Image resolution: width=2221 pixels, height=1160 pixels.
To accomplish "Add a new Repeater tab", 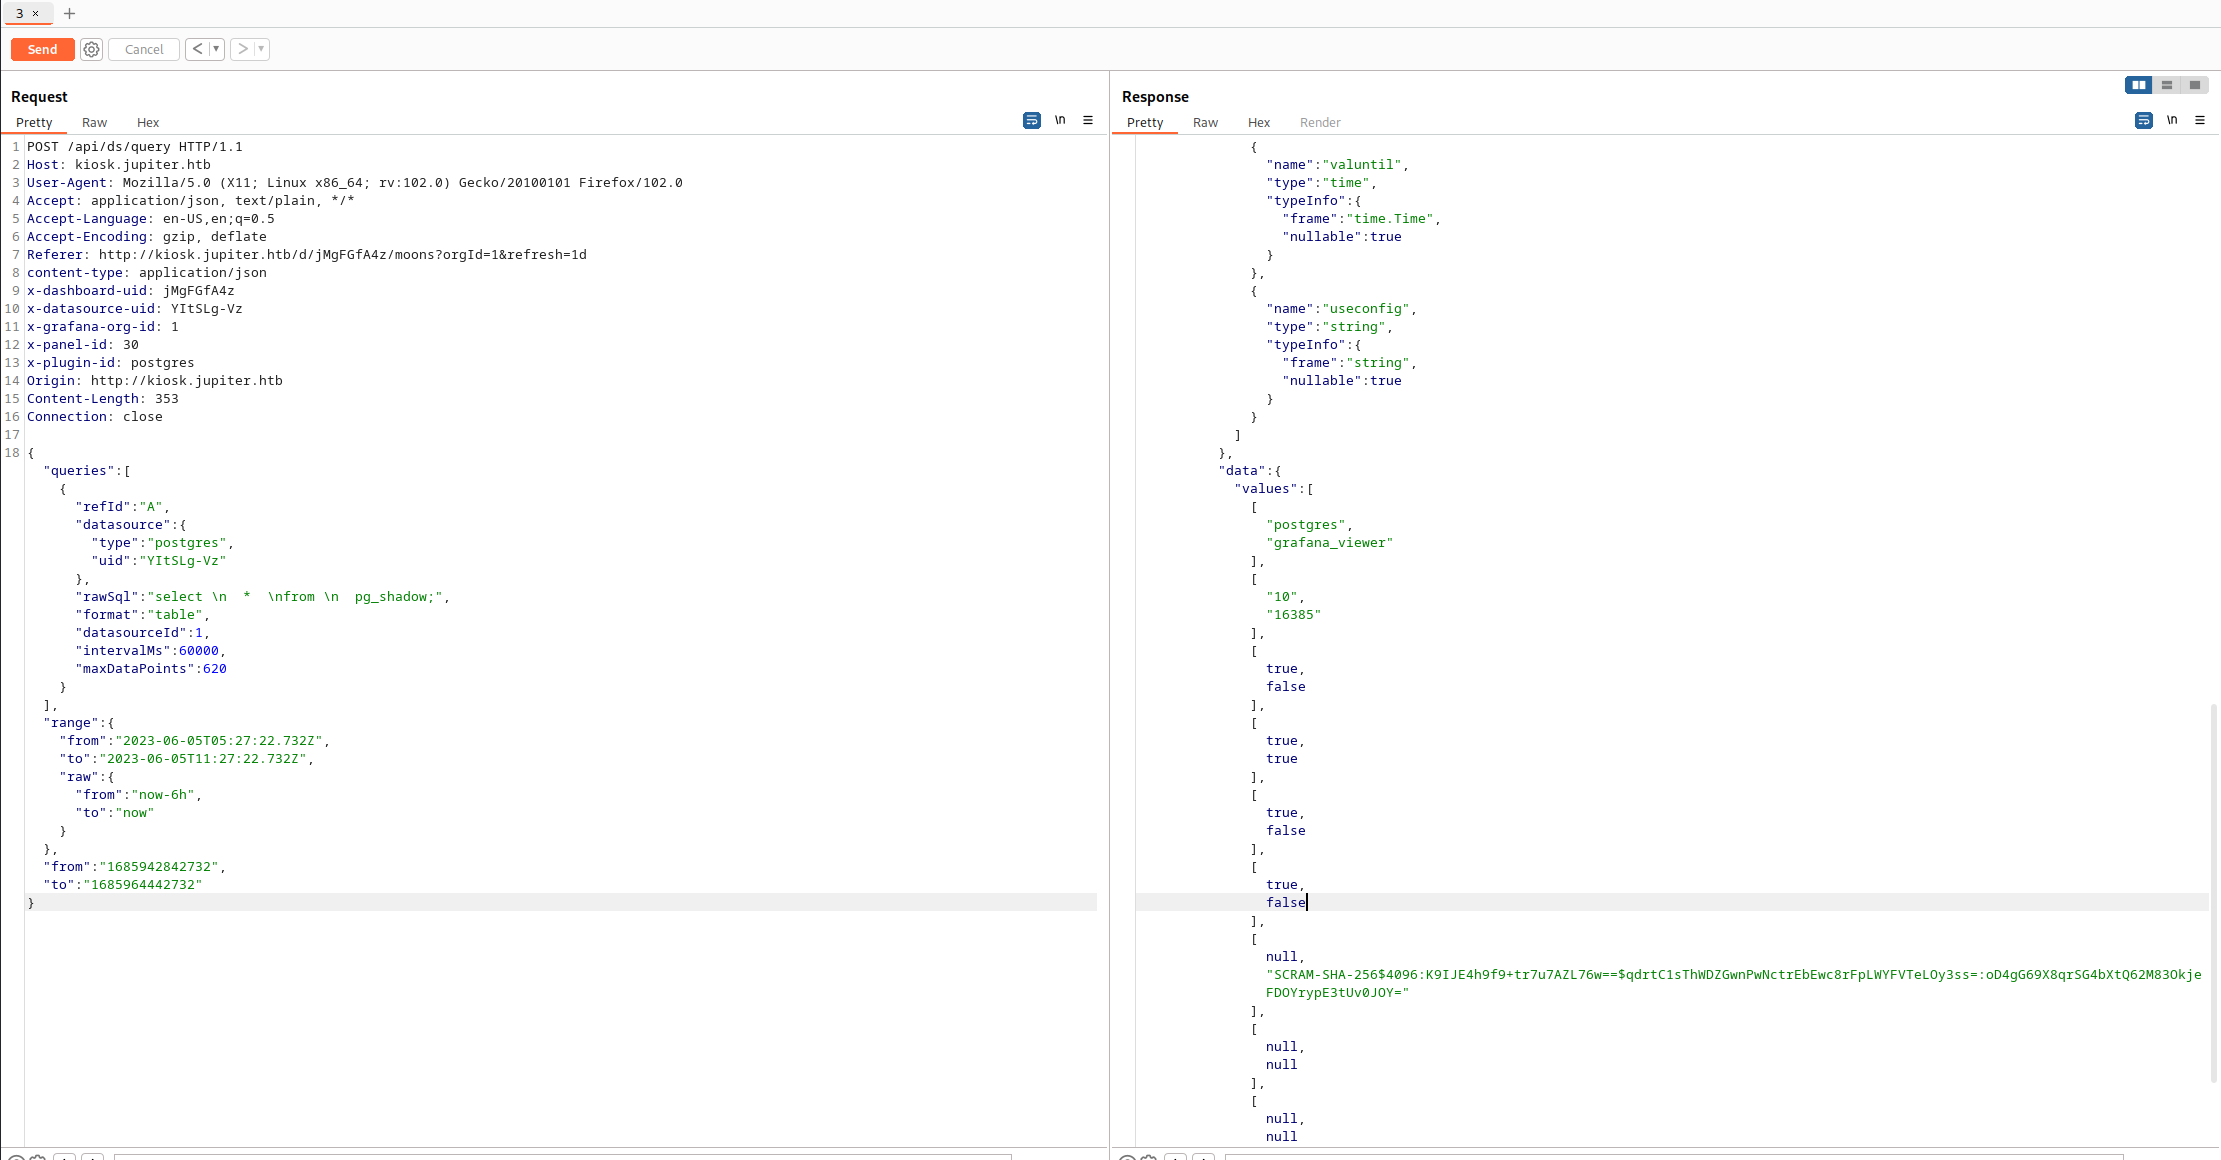I will [69, 13].
